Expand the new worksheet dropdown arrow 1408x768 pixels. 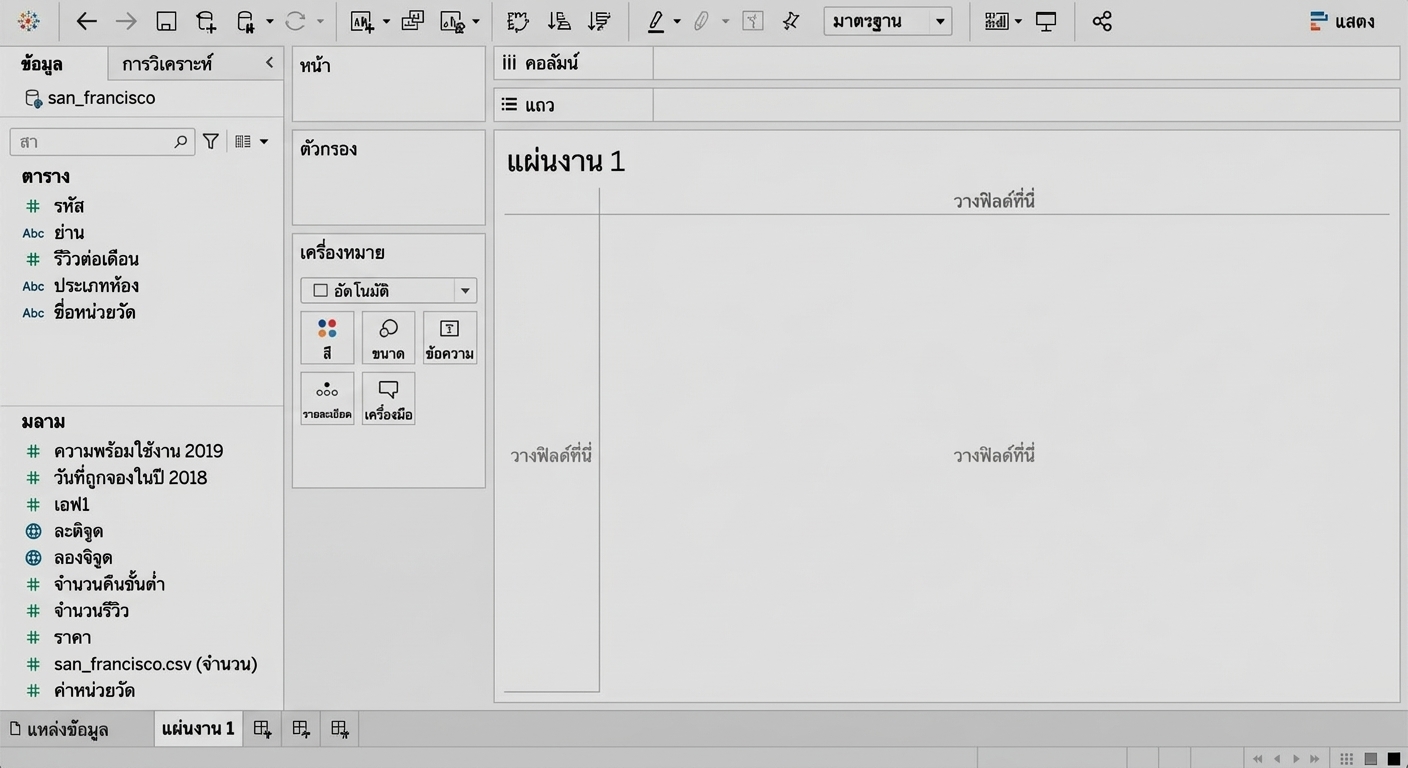(386, 21)
